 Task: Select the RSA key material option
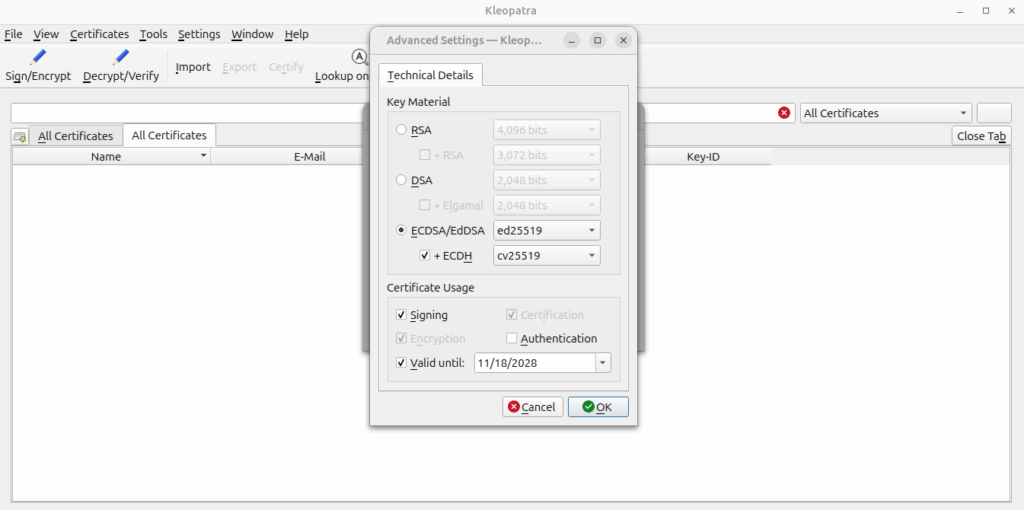click(x=402, y=130)
